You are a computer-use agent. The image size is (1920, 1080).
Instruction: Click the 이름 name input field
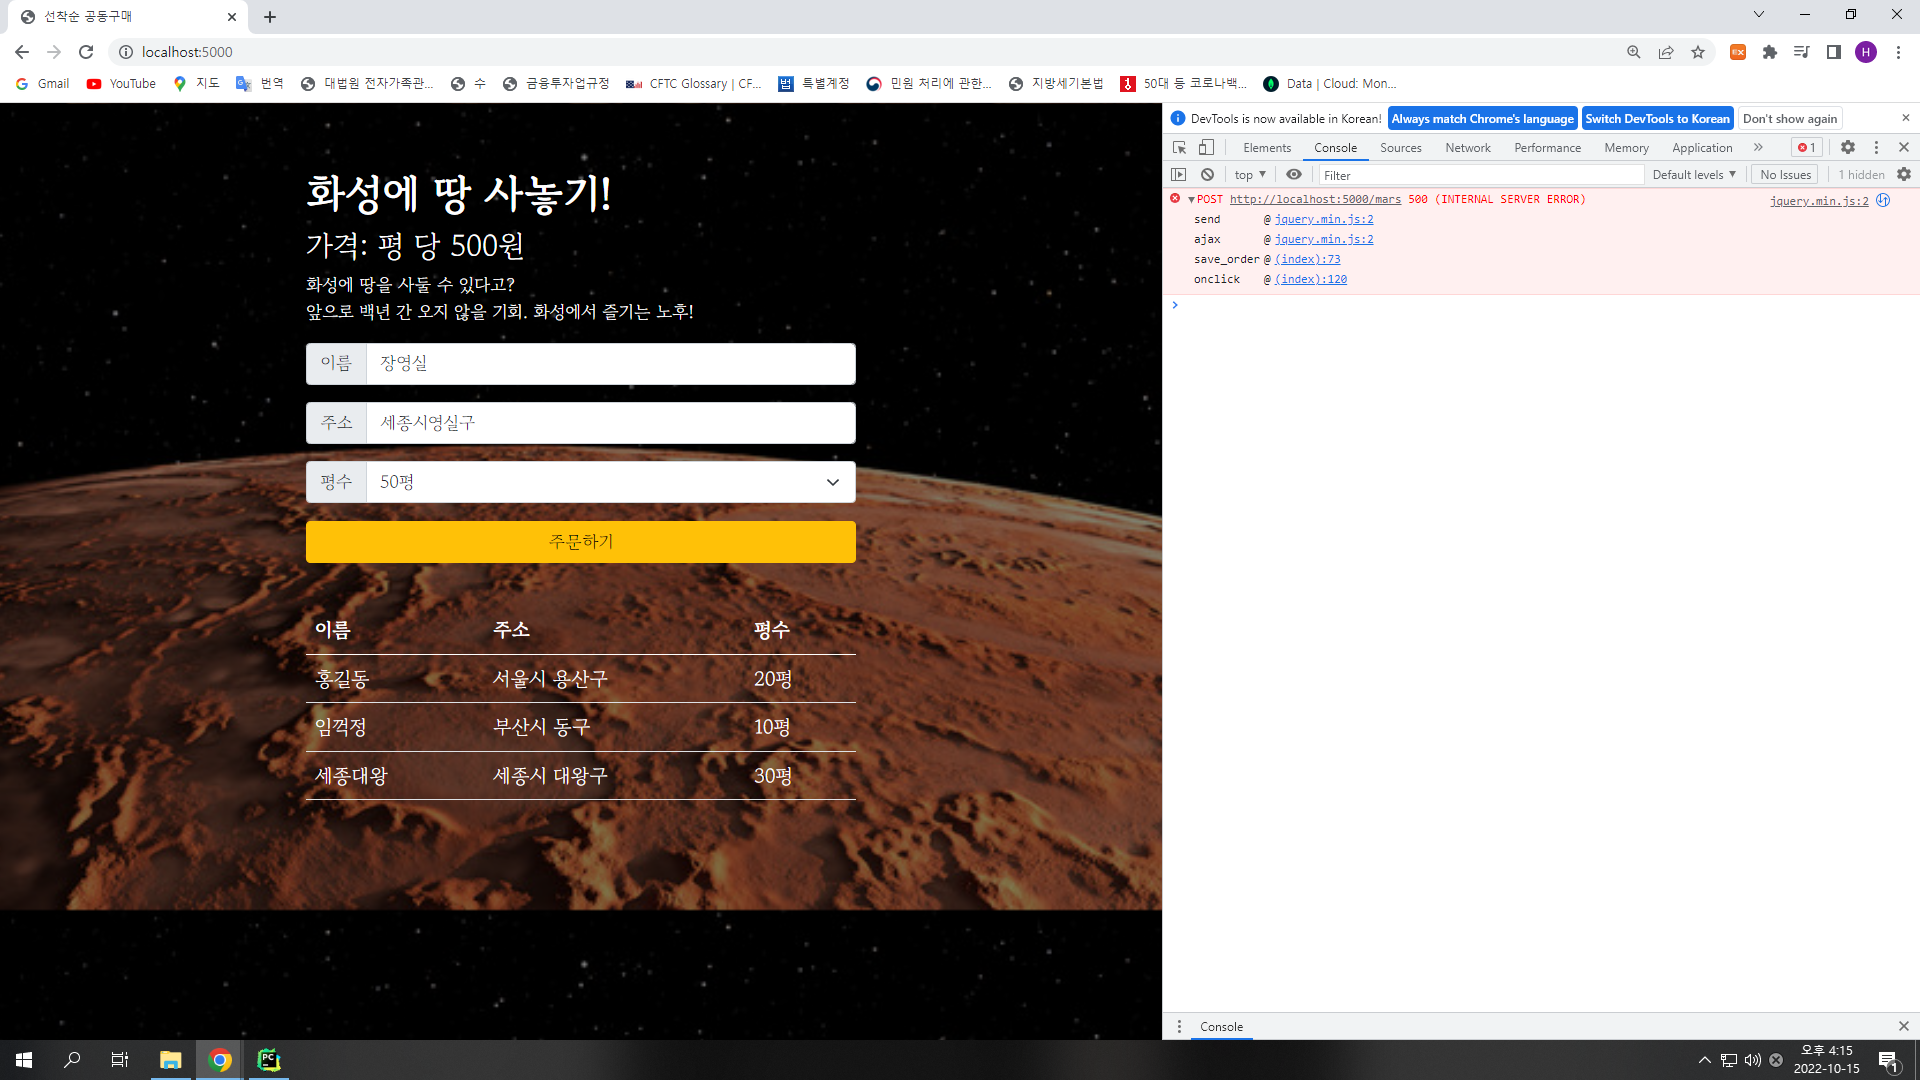610,364
